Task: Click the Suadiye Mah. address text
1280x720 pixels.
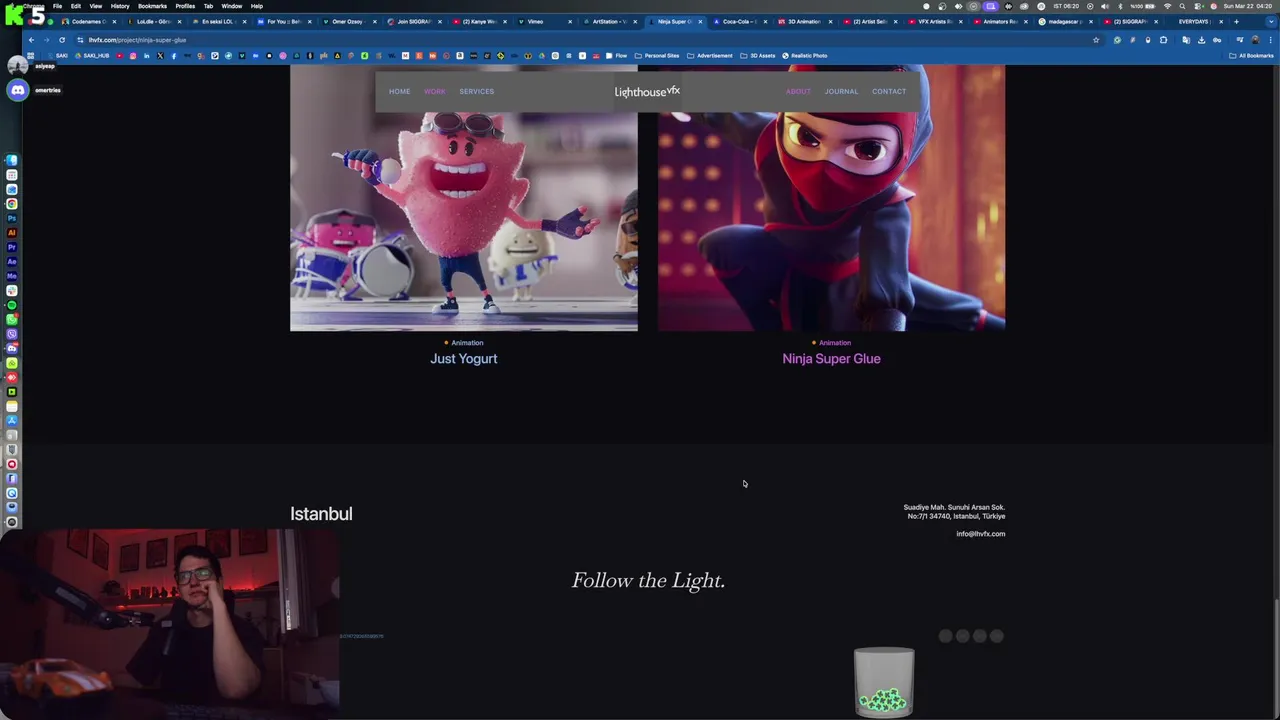Action: click(954, 512)
